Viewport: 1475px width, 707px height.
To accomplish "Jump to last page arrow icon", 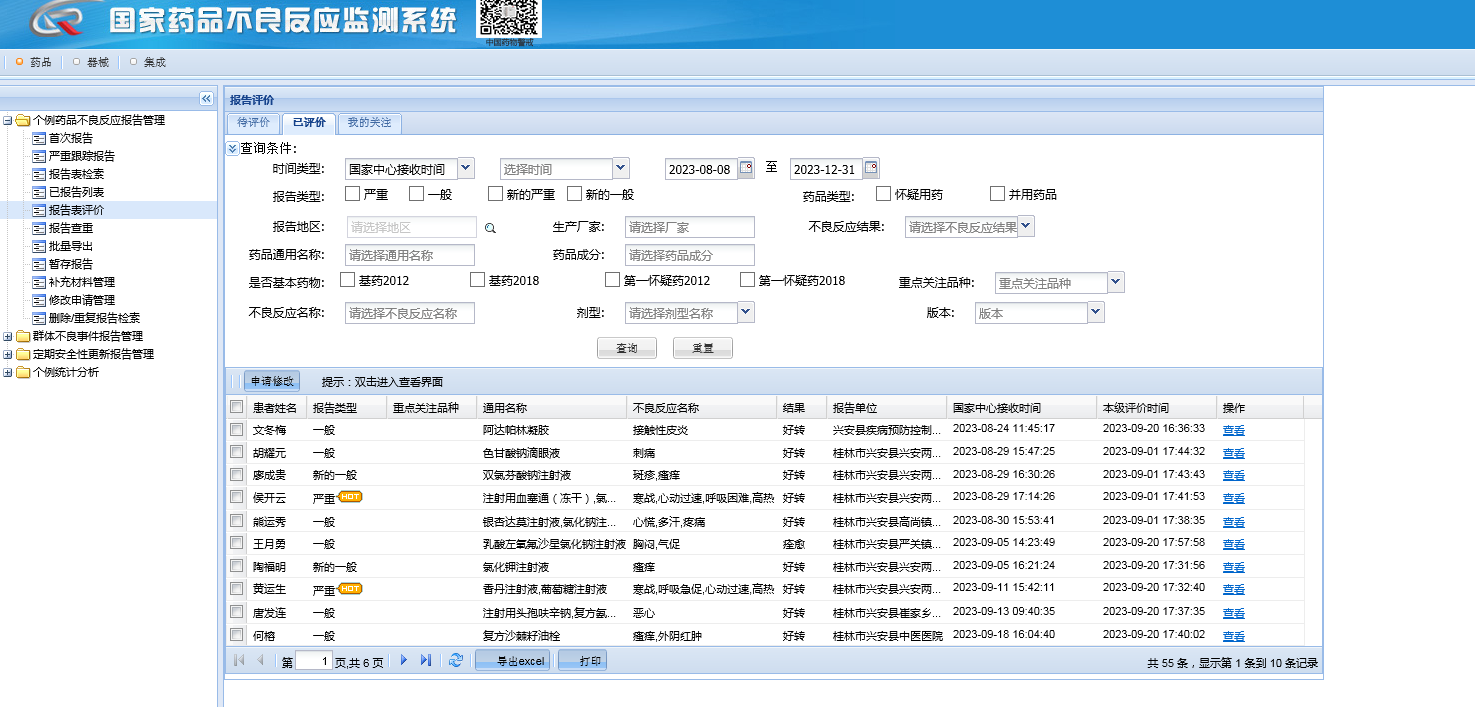I will click(426, 660).
